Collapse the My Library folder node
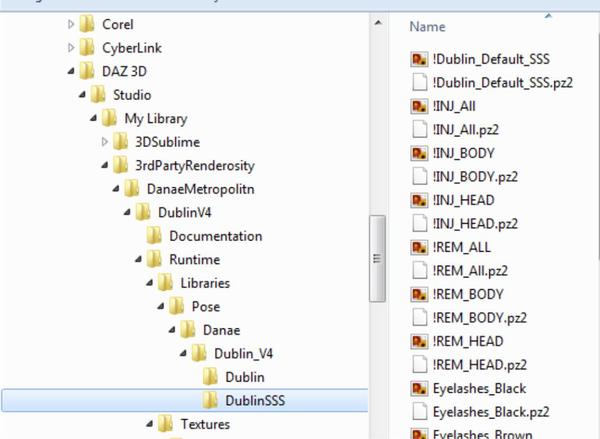The height and width of the screenshot is (439, 600). tap(93, 118)
